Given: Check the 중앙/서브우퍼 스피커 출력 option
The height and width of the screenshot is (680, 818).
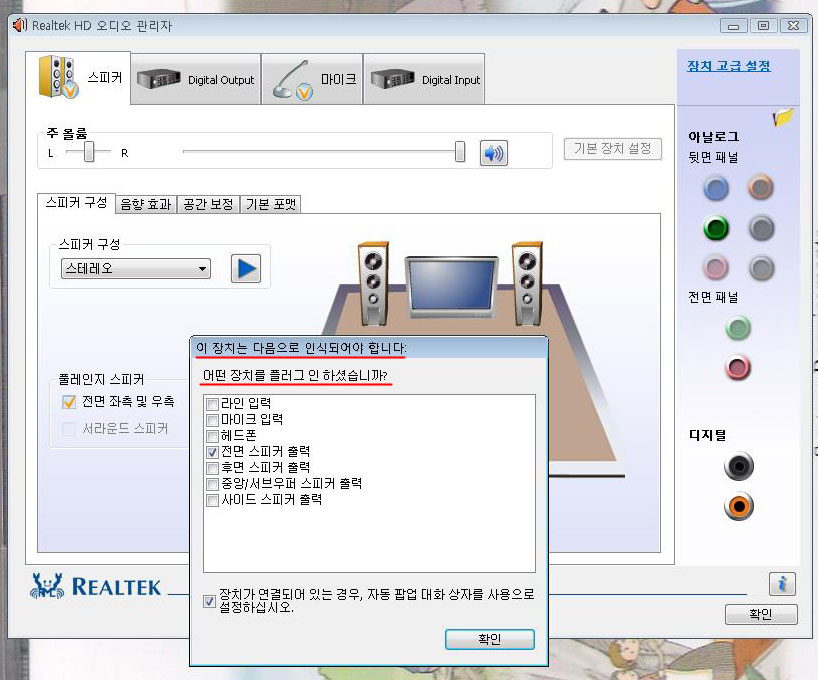Looking at the screenshot, I should (x=212, y=484).
